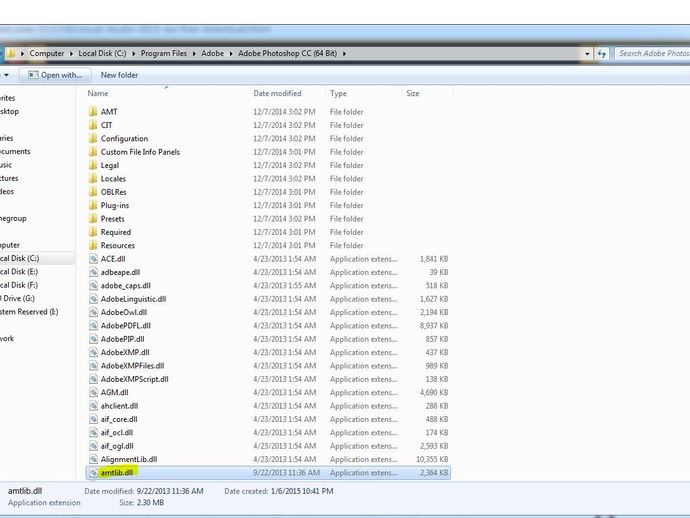Image resolution: width=690 pixels, height=518 pixels.
Task: Click the 10,355 KB size value
Action: tap(432, 459)
